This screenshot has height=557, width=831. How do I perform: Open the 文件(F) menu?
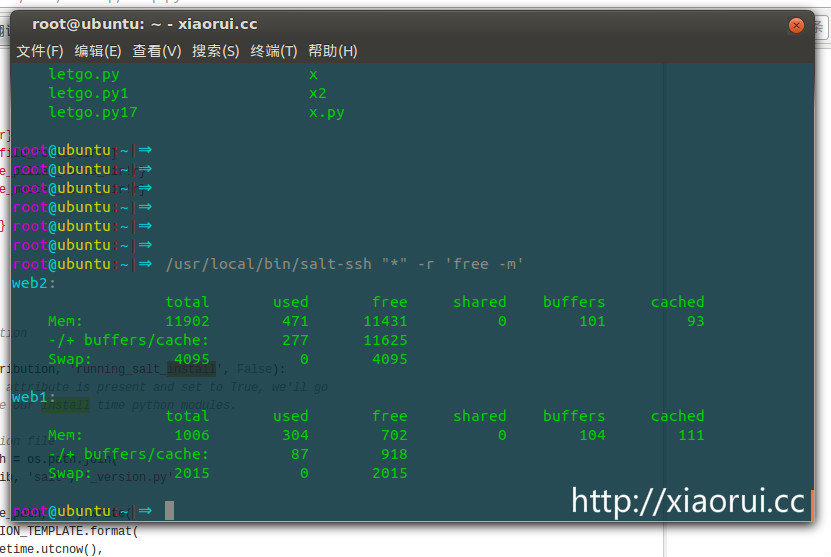40,51
